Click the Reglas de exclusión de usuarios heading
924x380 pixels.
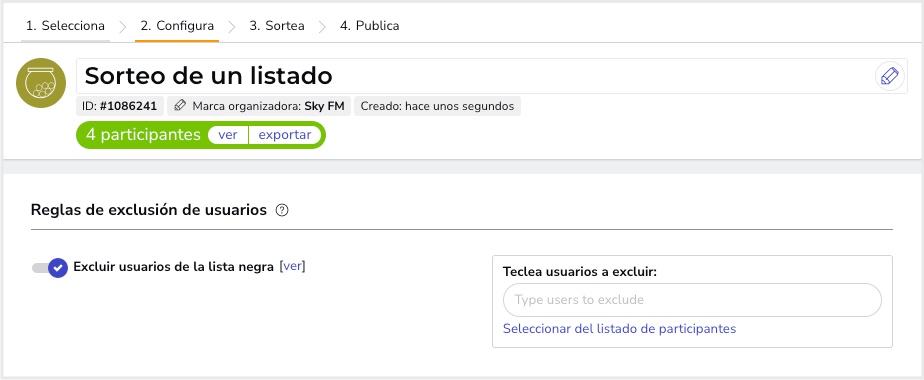(148, 210)
